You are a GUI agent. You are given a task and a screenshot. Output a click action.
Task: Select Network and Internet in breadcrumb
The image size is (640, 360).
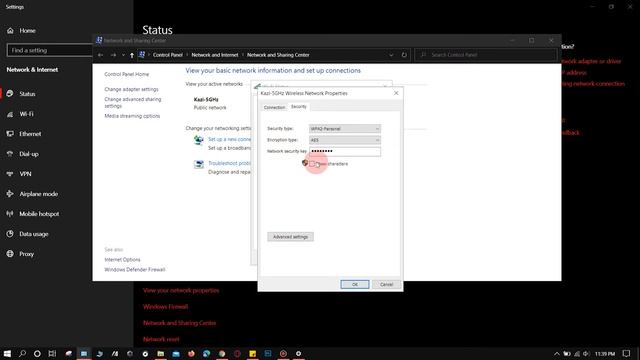[215, 55]
